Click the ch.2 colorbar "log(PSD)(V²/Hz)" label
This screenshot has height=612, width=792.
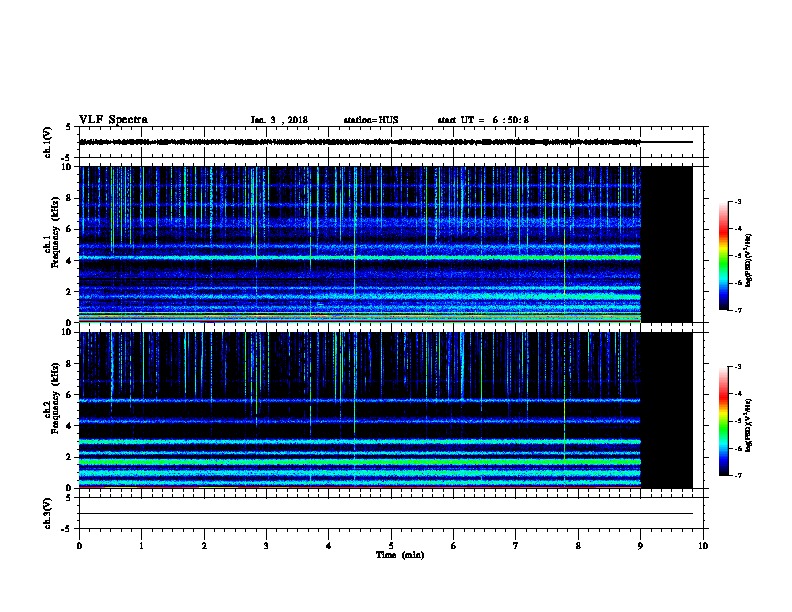tap(748, 425)
